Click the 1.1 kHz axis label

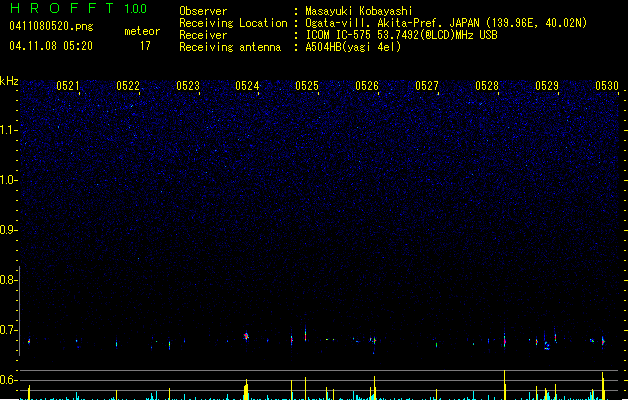[8, 130]
